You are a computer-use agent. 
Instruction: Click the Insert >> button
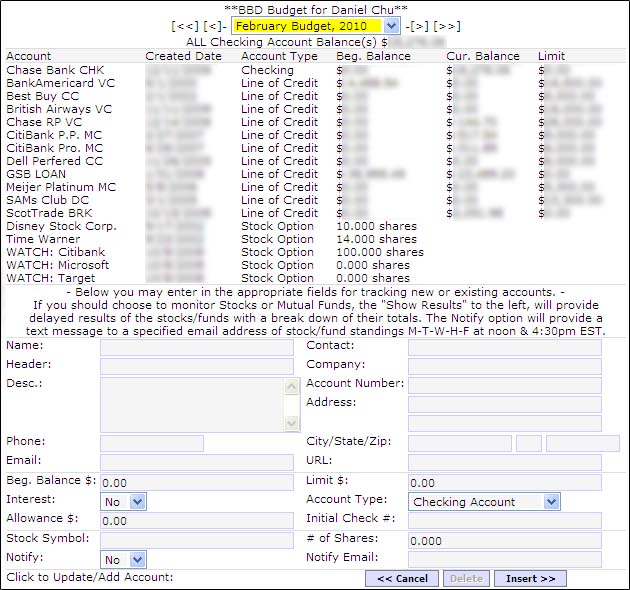(x=530, y=578)
